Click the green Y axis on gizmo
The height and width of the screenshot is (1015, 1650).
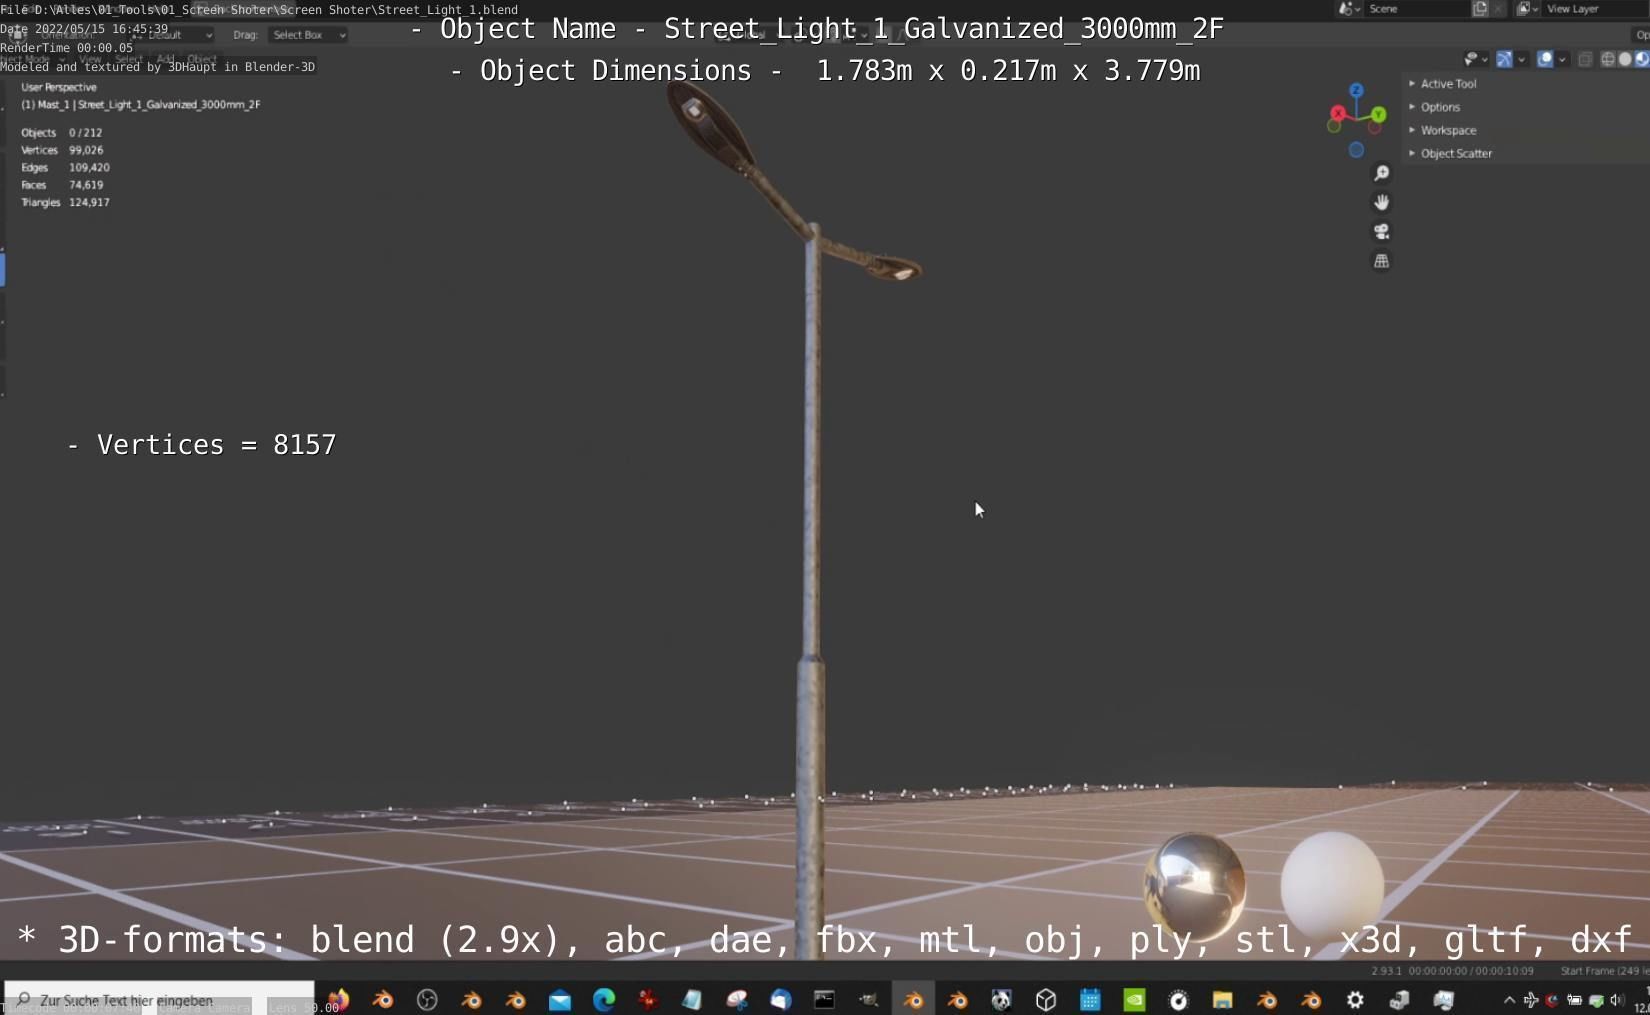point(1379,115)
